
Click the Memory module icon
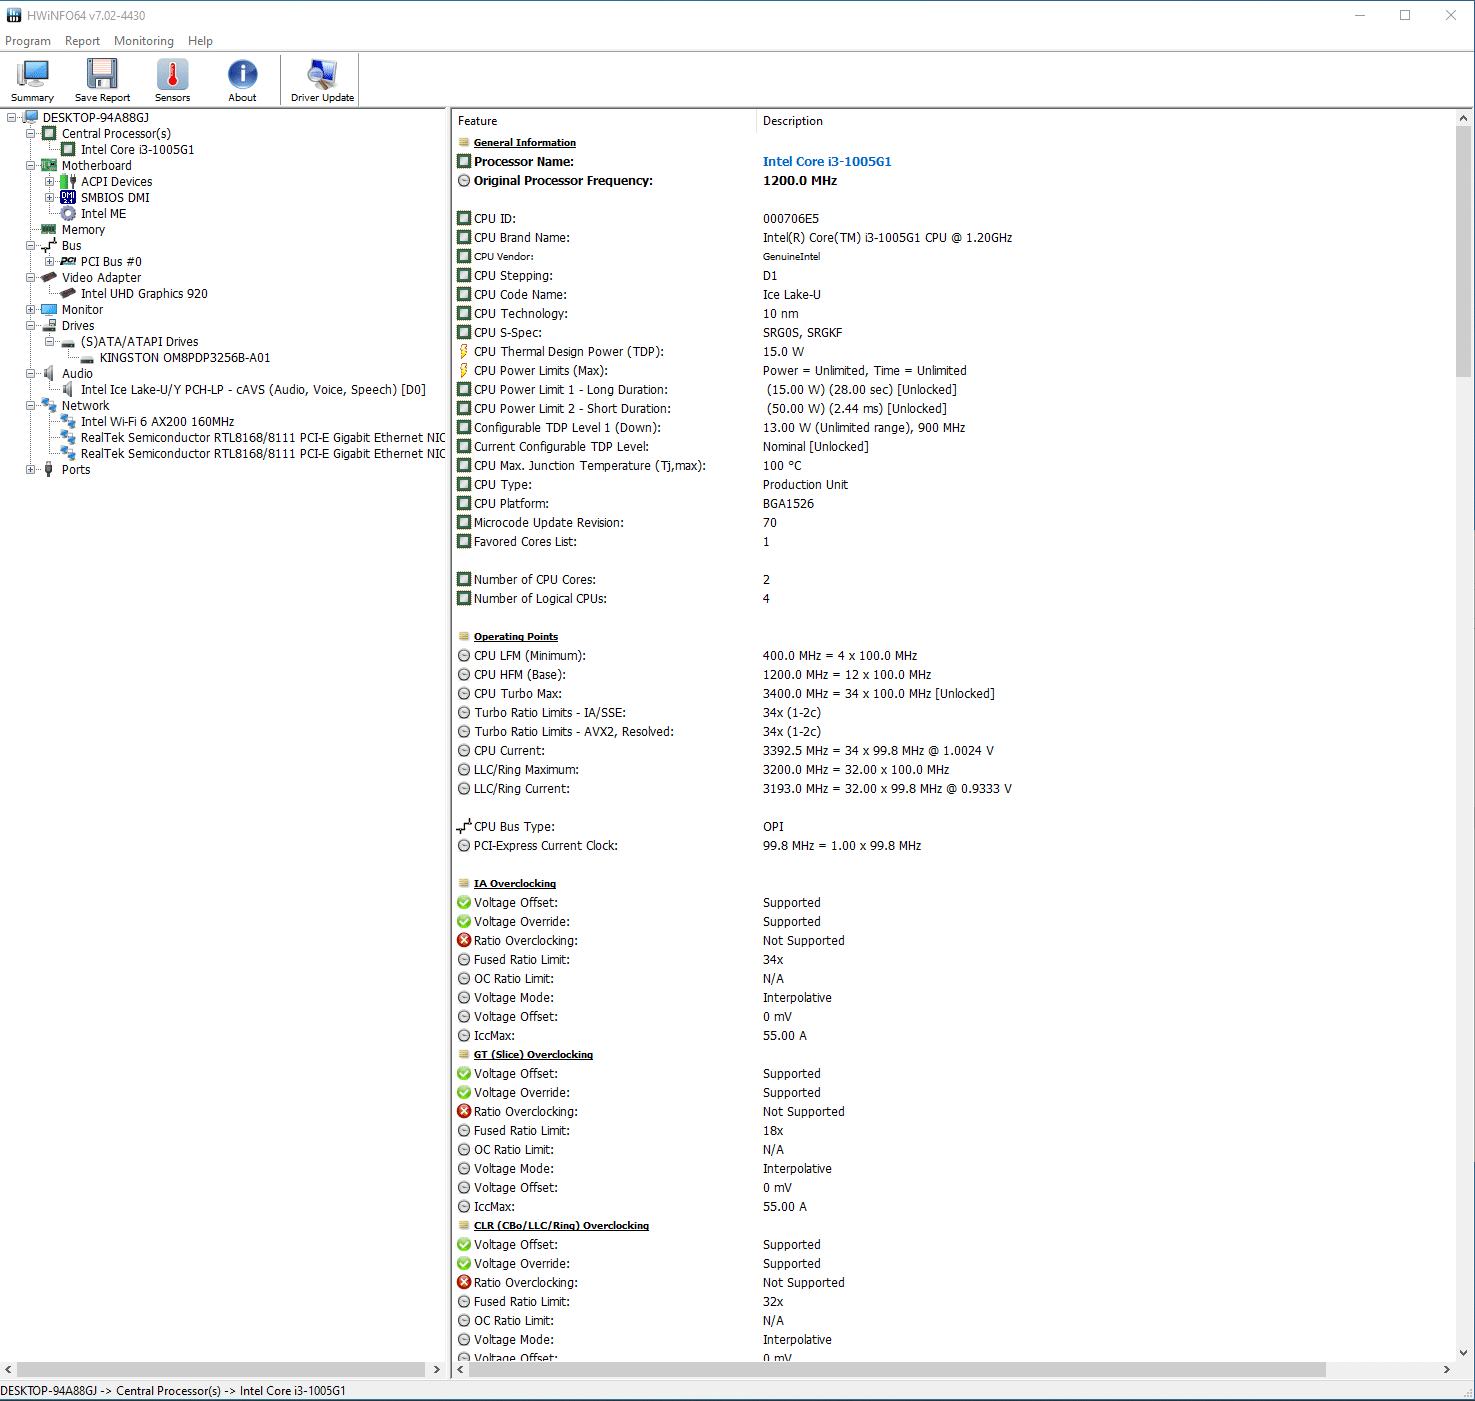[49, 229]
